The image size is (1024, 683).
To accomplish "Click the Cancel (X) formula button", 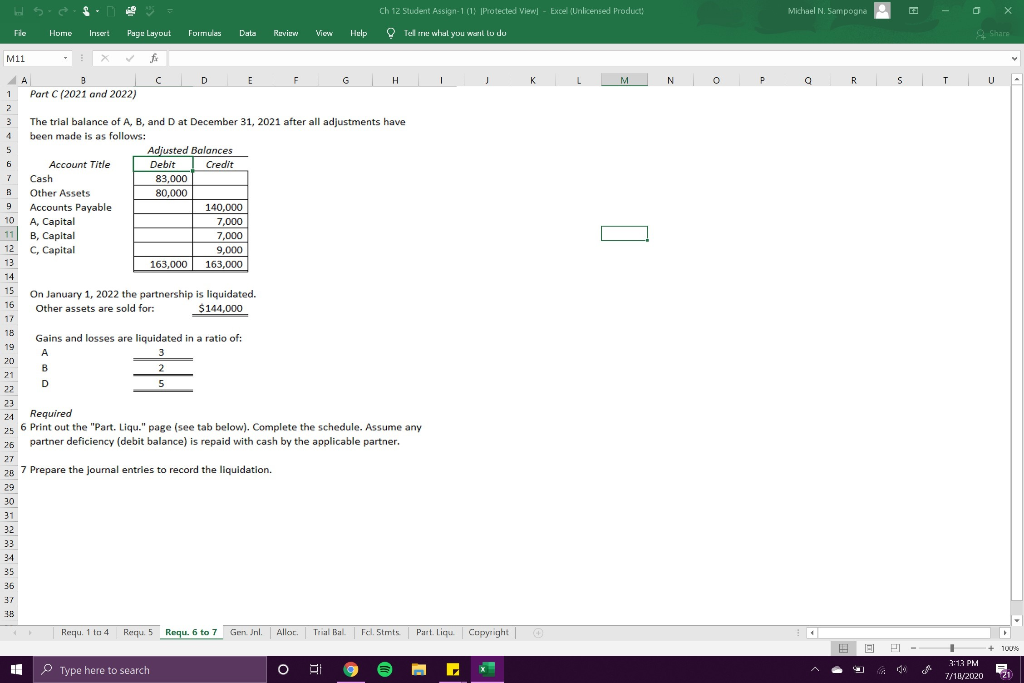I will 104,59.
